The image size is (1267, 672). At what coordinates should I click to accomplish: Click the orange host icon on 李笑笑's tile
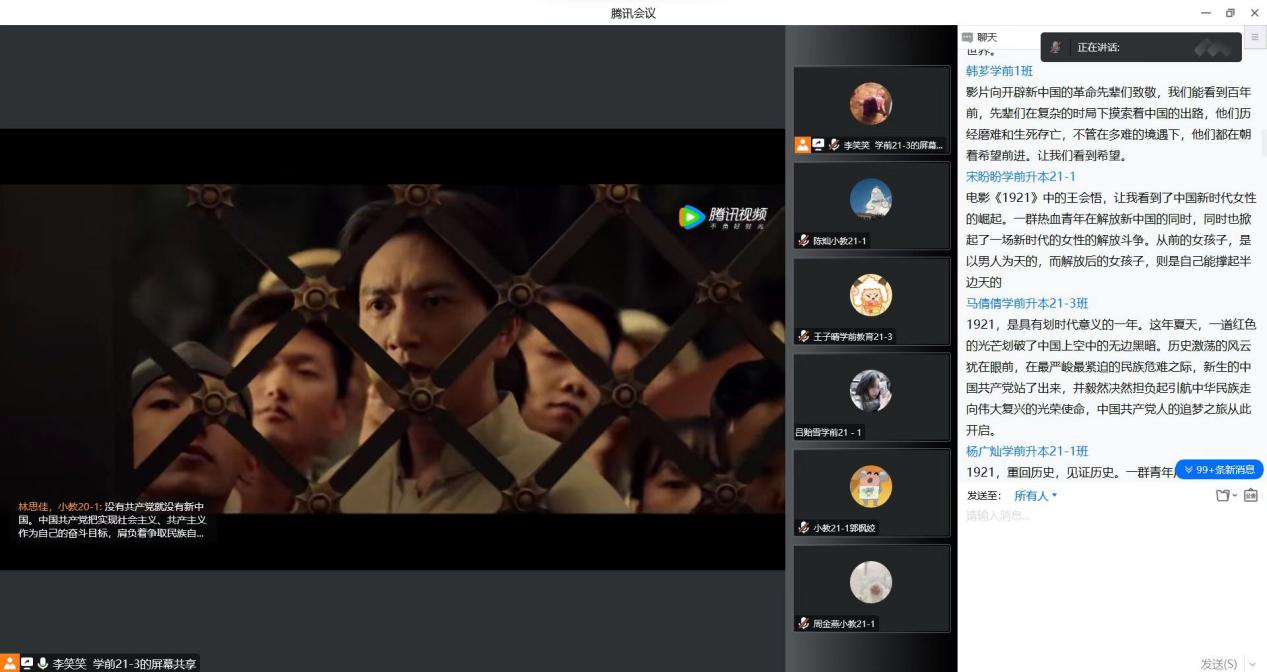802,145
